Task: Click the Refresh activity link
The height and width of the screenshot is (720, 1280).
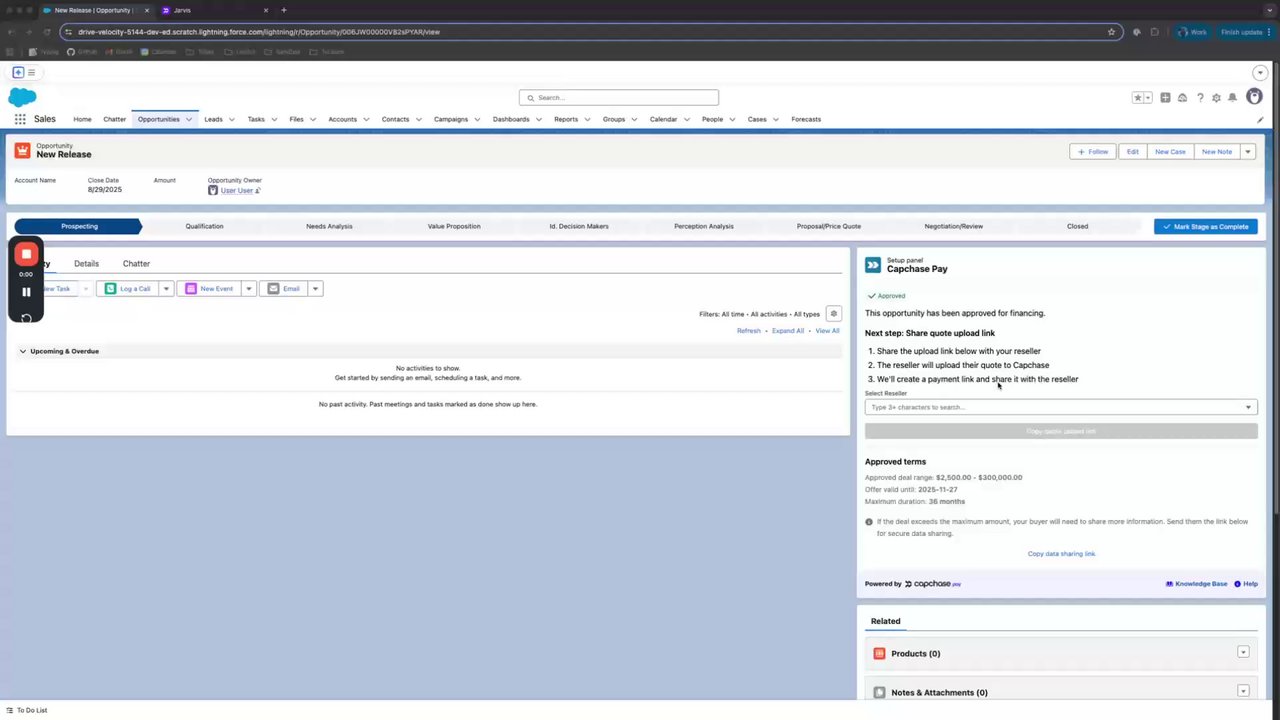Action: (749, 331)
